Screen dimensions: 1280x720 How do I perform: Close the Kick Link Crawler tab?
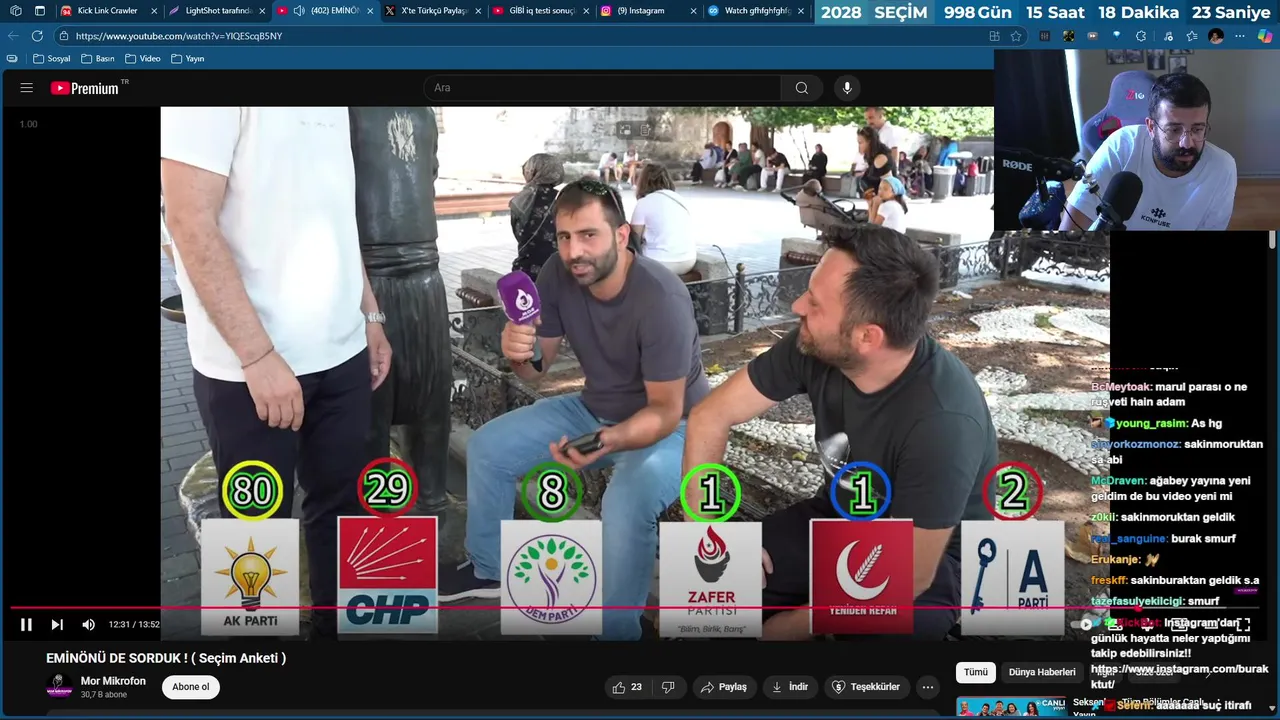click(154, 11)
